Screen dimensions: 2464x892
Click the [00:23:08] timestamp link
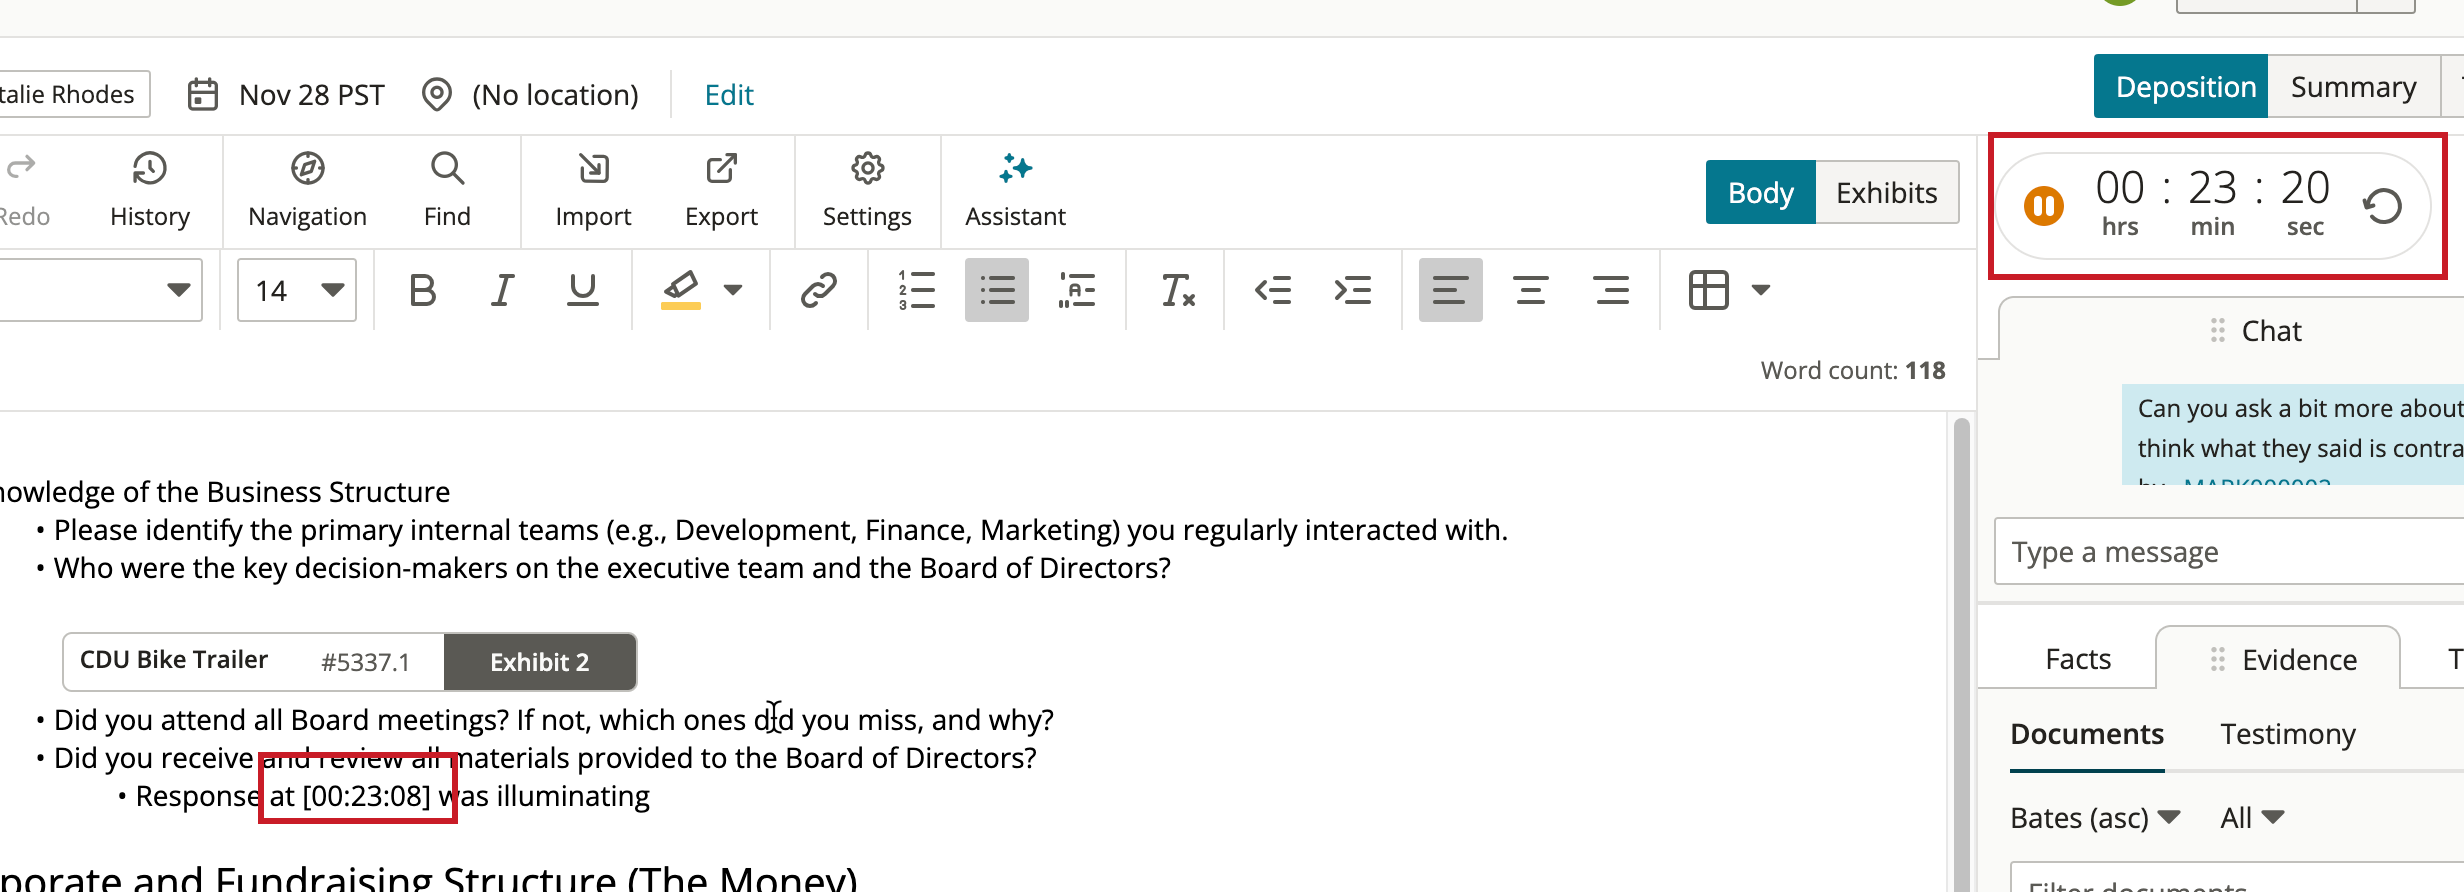(366, 796)
